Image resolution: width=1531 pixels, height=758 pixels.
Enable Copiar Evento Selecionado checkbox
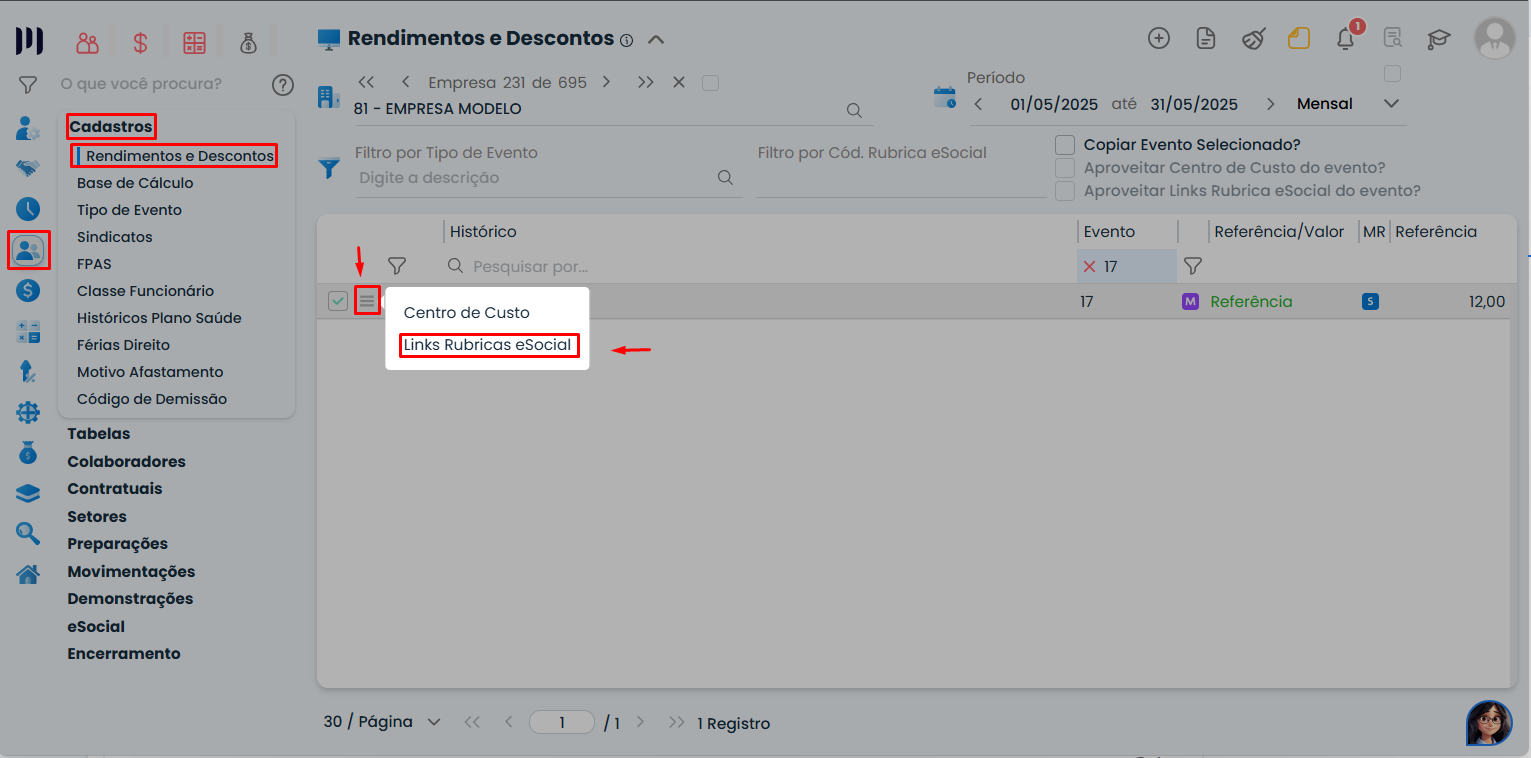[x=1065, y=145]
